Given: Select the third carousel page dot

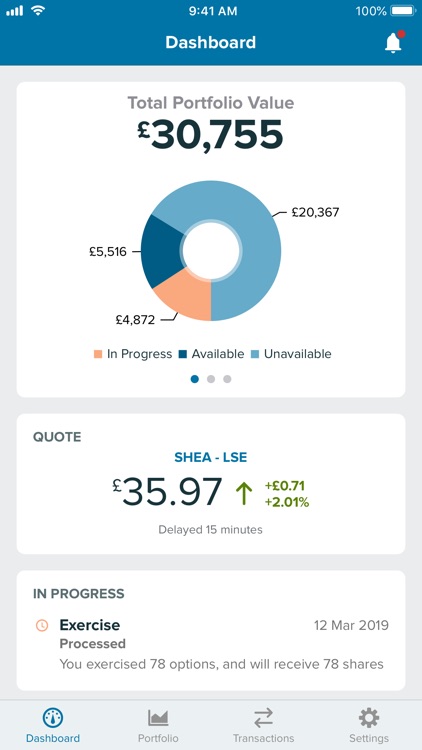Looking at the screenshot, I should tap(227, 379).
